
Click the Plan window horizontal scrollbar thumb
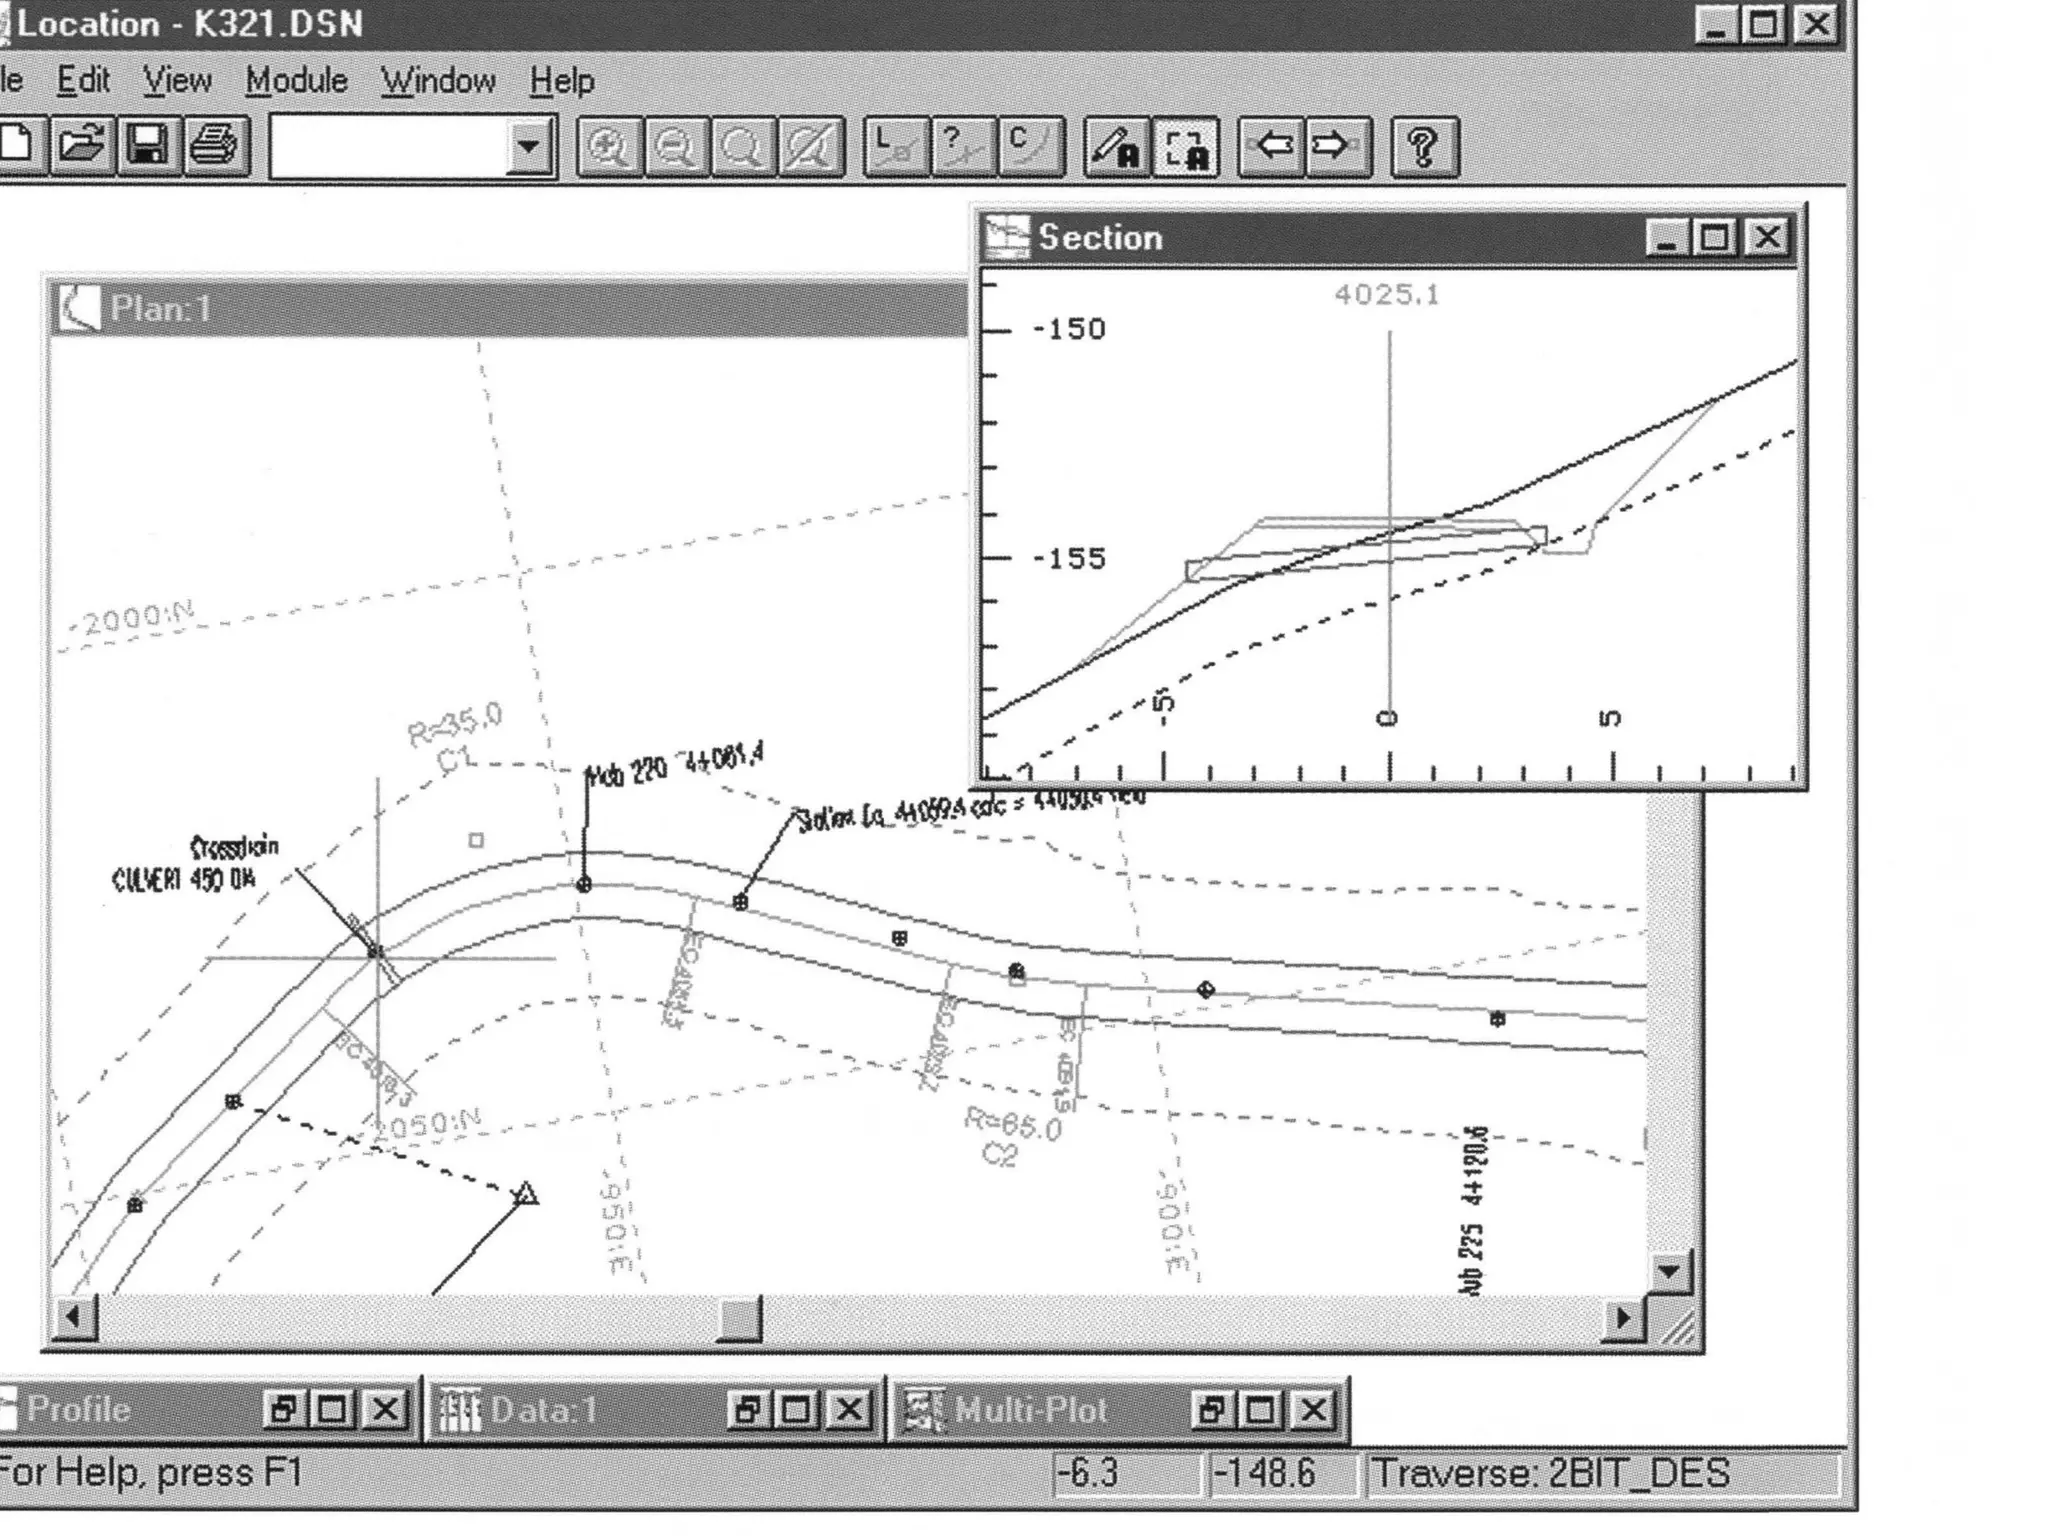coord(740,1319)
